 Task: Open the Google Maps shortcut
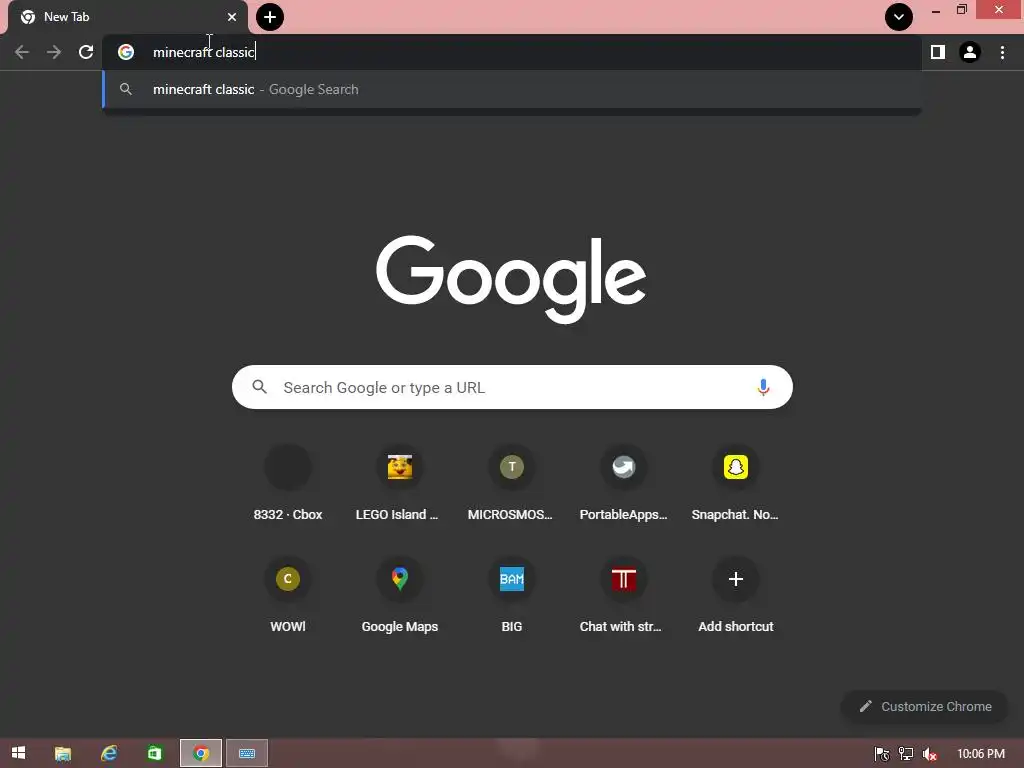400,596
